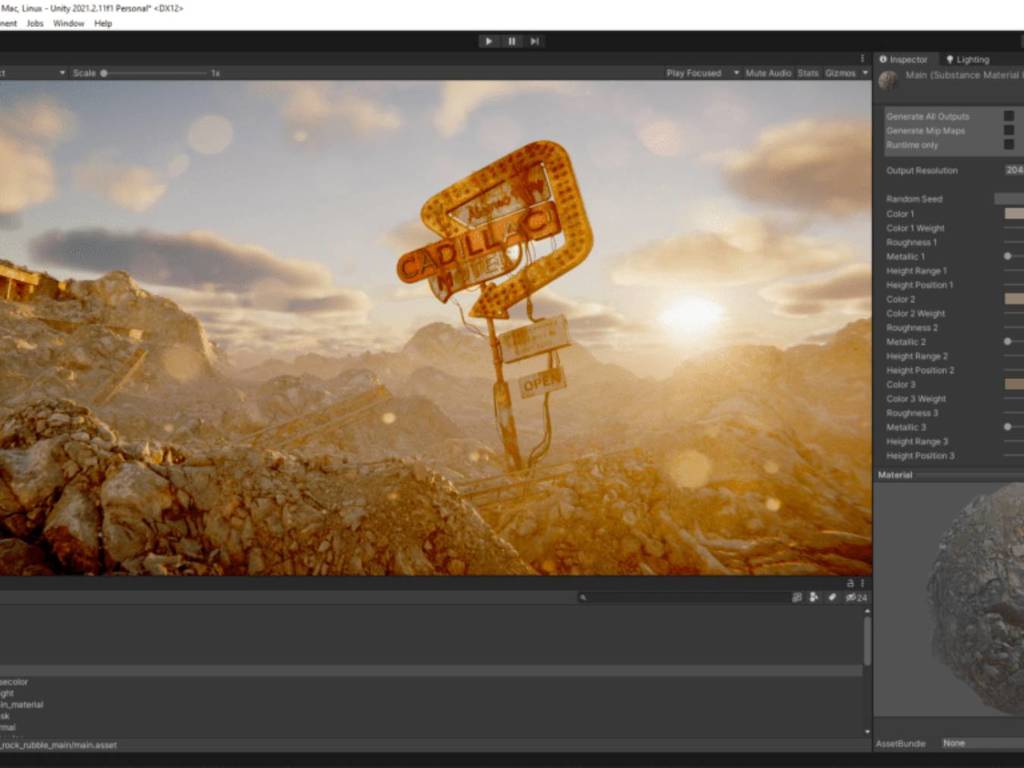Viewport: 1024px width, 768px height.
Task: Pause the game with the pause button
Action: (512, 41)
